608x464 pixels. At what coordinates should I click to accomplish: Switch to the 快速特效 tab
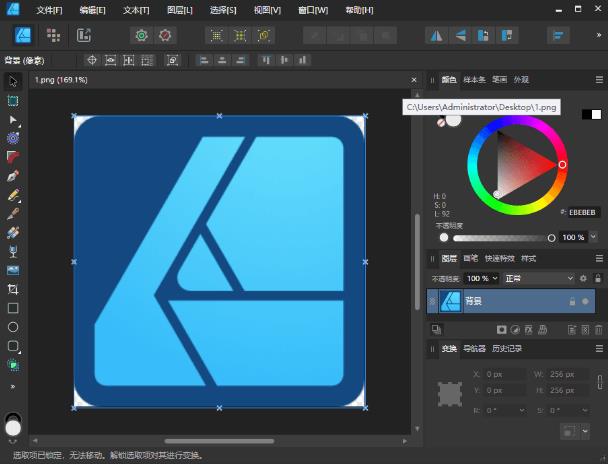[499, 259]
